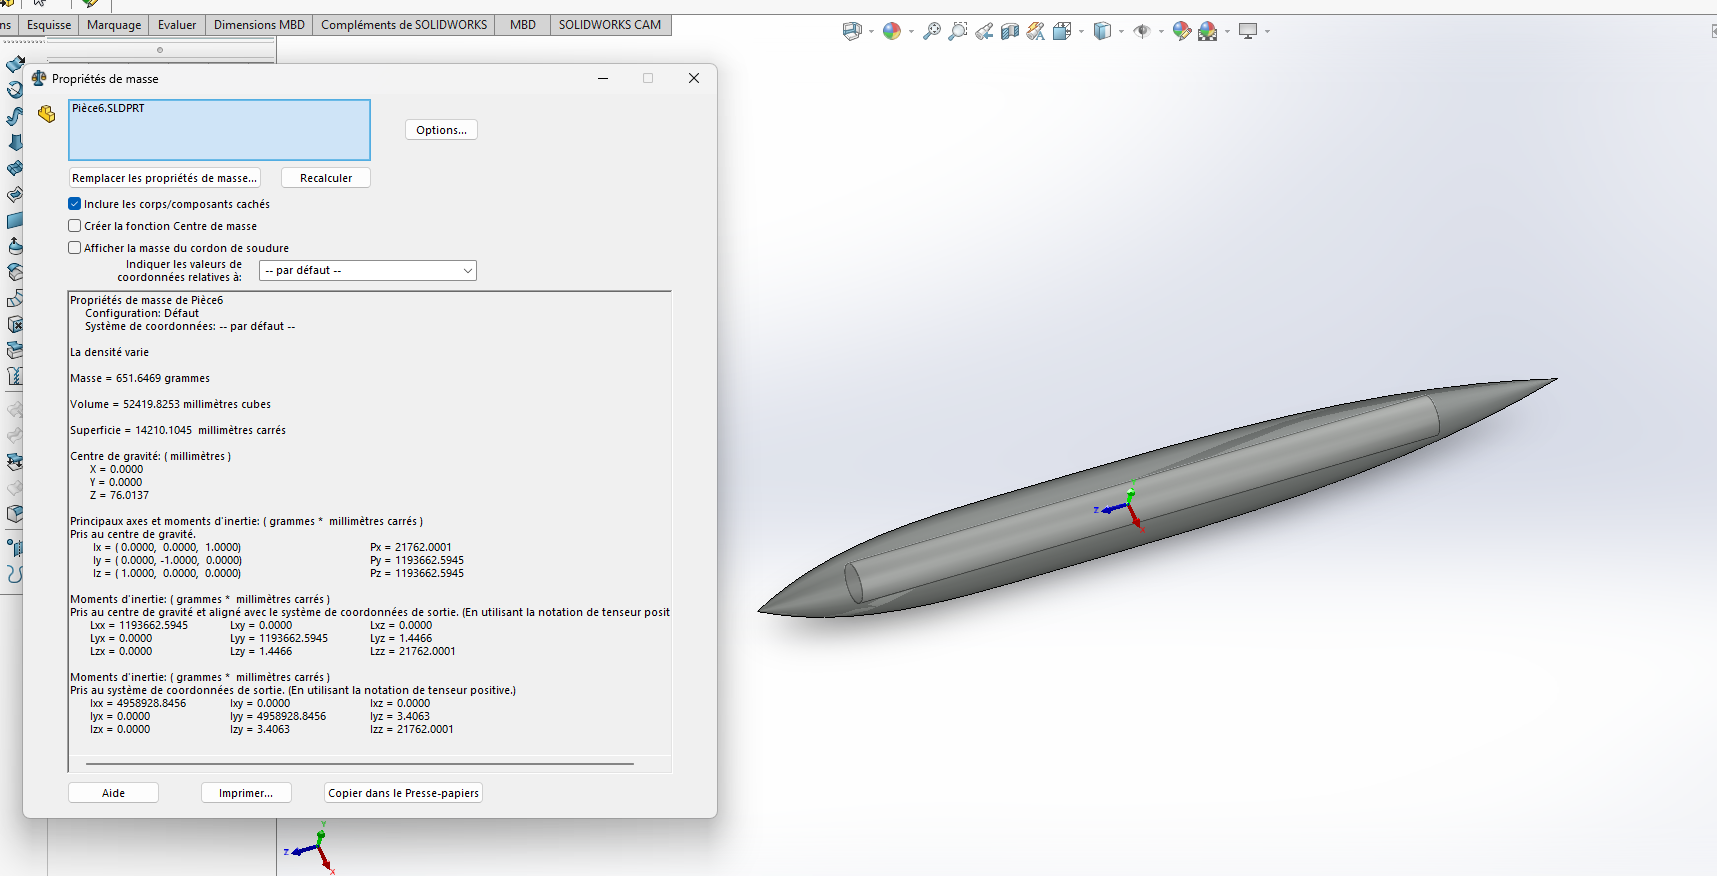
Task: Click the scales icon in Propriétés de masse title
Action: click(39, 78)
